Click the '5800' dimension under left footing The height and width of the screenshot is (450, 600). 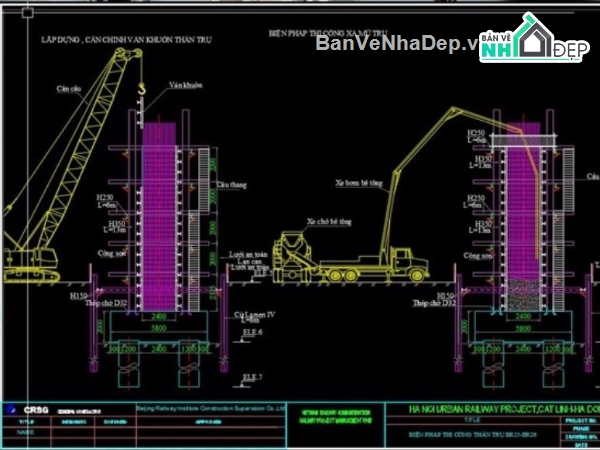click(159, 328)
